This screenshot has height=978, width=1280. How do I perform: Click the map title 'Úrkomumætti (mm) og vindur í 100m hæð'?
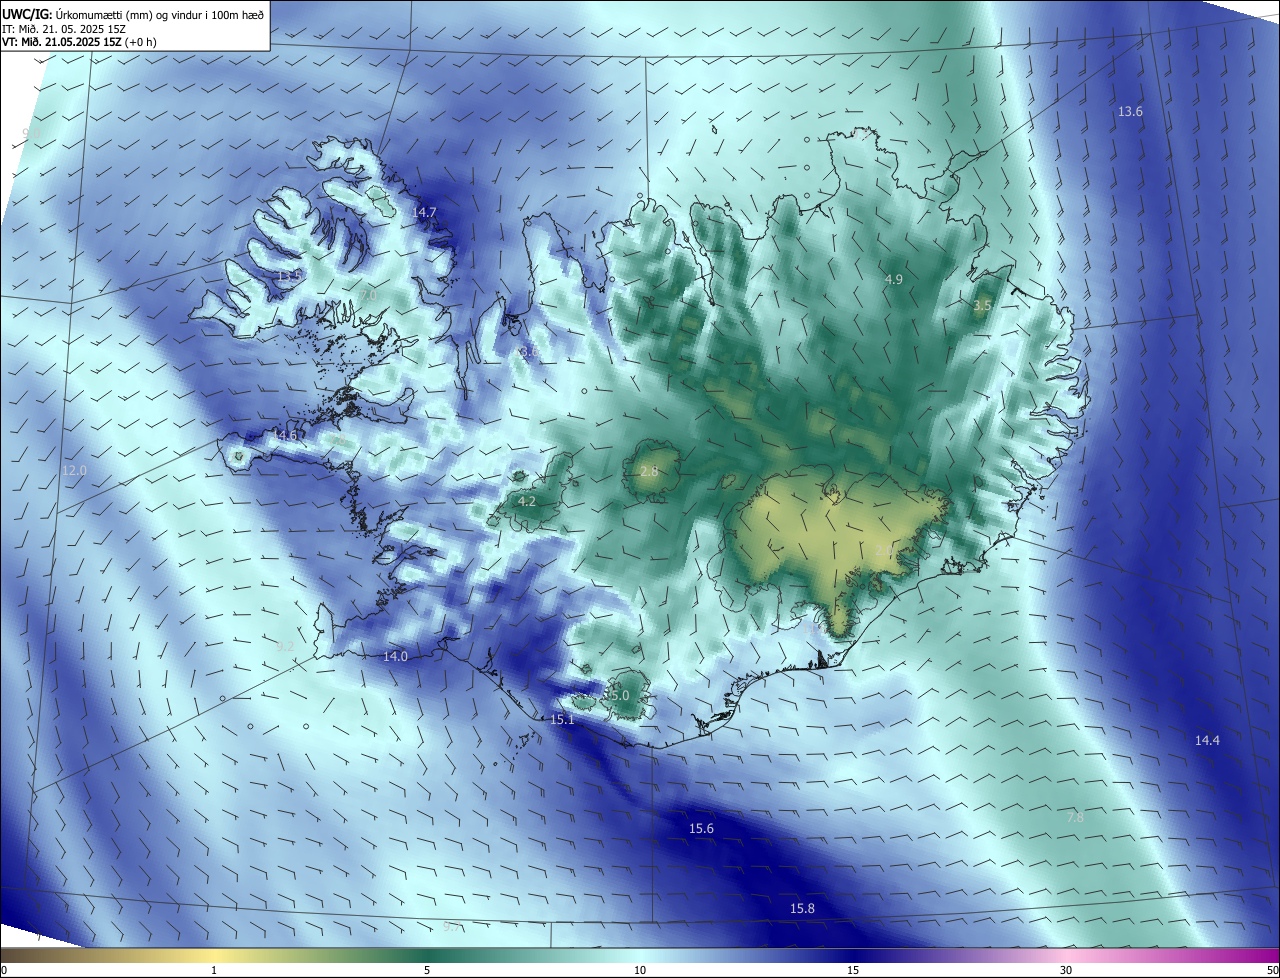(x=159, y=14)
